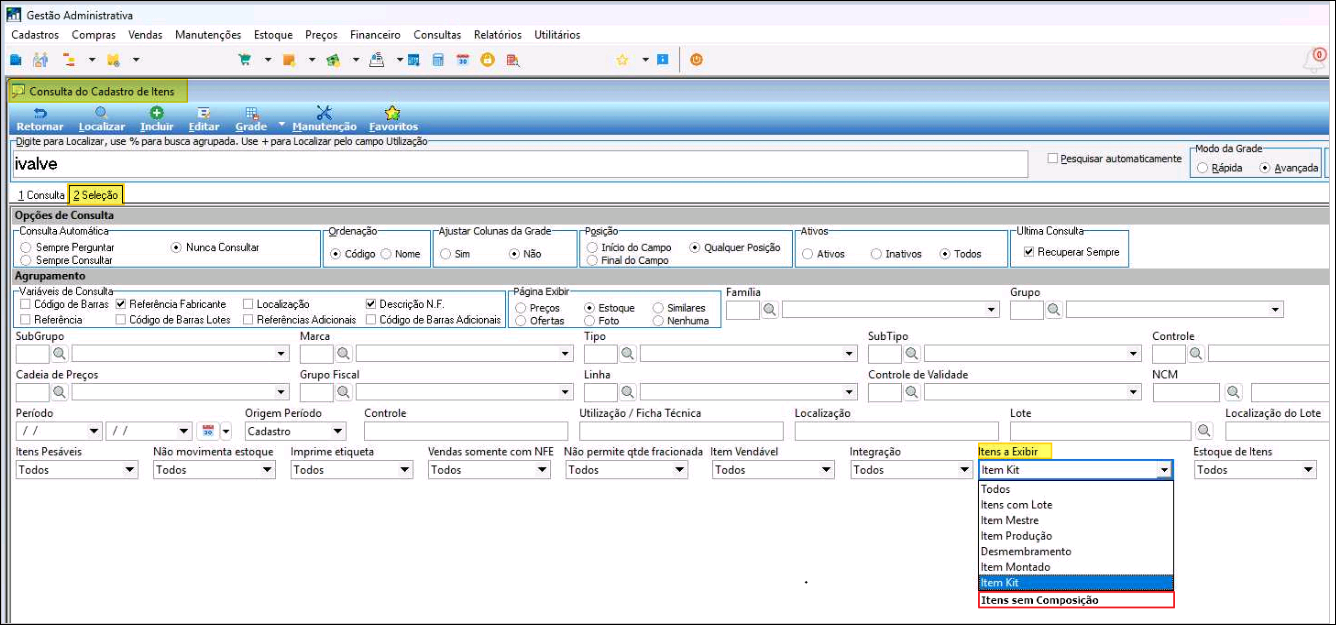Screen dimensions: 1336x625
Task: Choose Item Mestre from the list
Action: coord(1076,520)
